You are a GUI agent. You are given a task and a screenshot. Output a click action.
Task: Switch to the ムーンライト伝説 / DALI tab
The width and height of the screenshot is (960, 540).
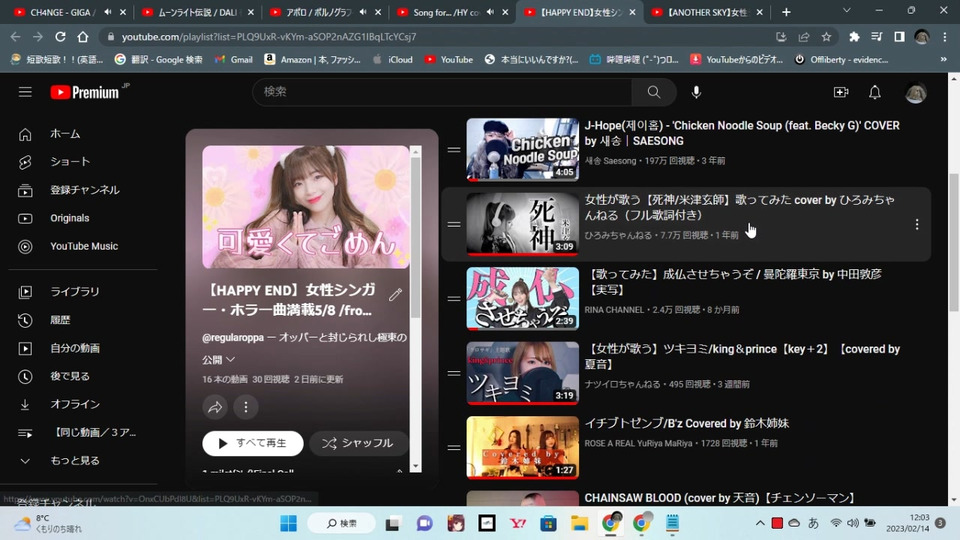(198, 12)
